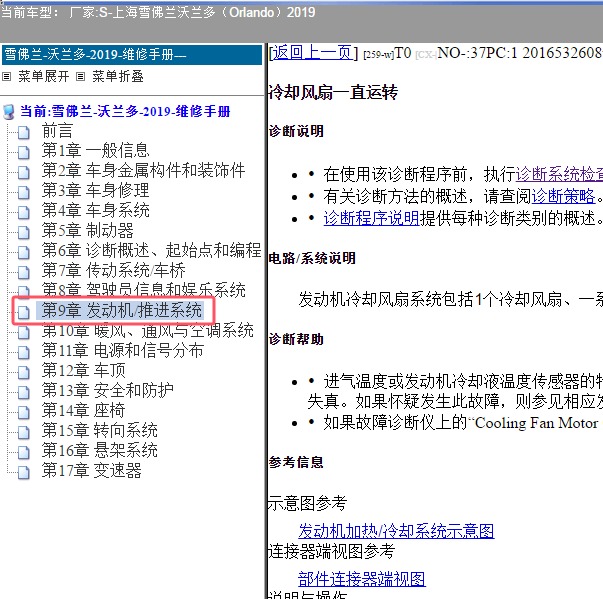Click page icon beside 第12章 车顶
Screen dimensions: 603x599
point(24,372)
